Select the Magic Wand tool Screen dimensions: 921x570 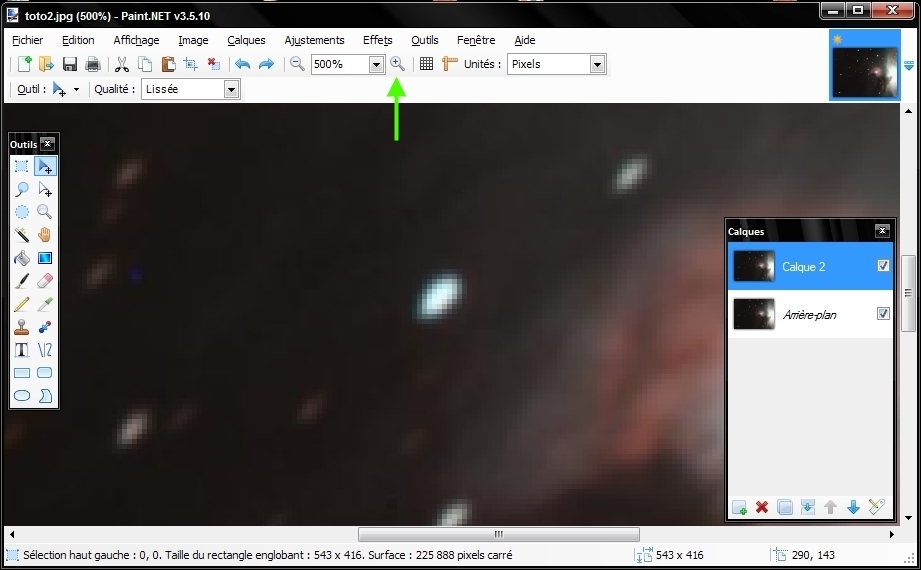(22, 235)
